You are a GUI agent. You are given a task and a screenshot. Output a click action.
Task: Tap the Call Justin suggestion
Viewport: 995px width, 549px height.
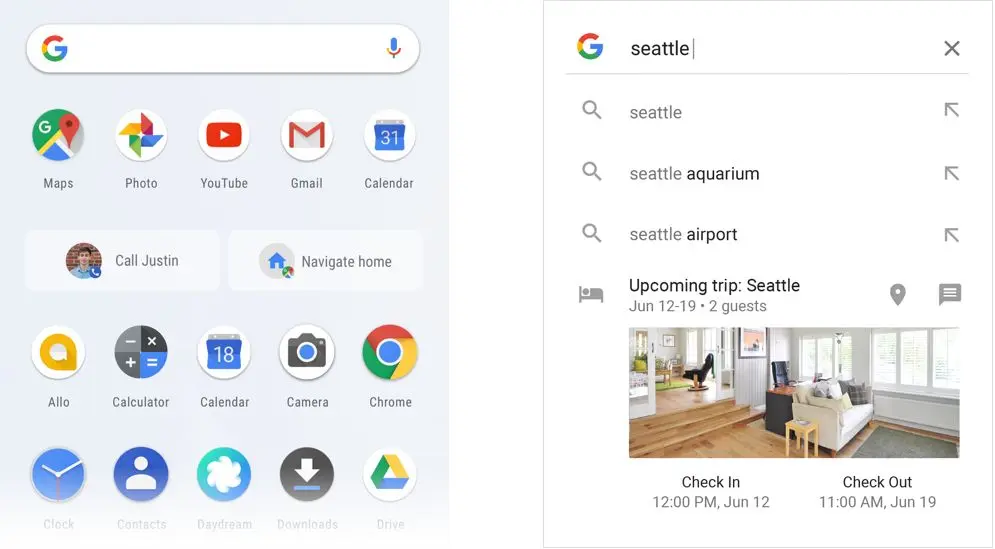pos(122,261)
